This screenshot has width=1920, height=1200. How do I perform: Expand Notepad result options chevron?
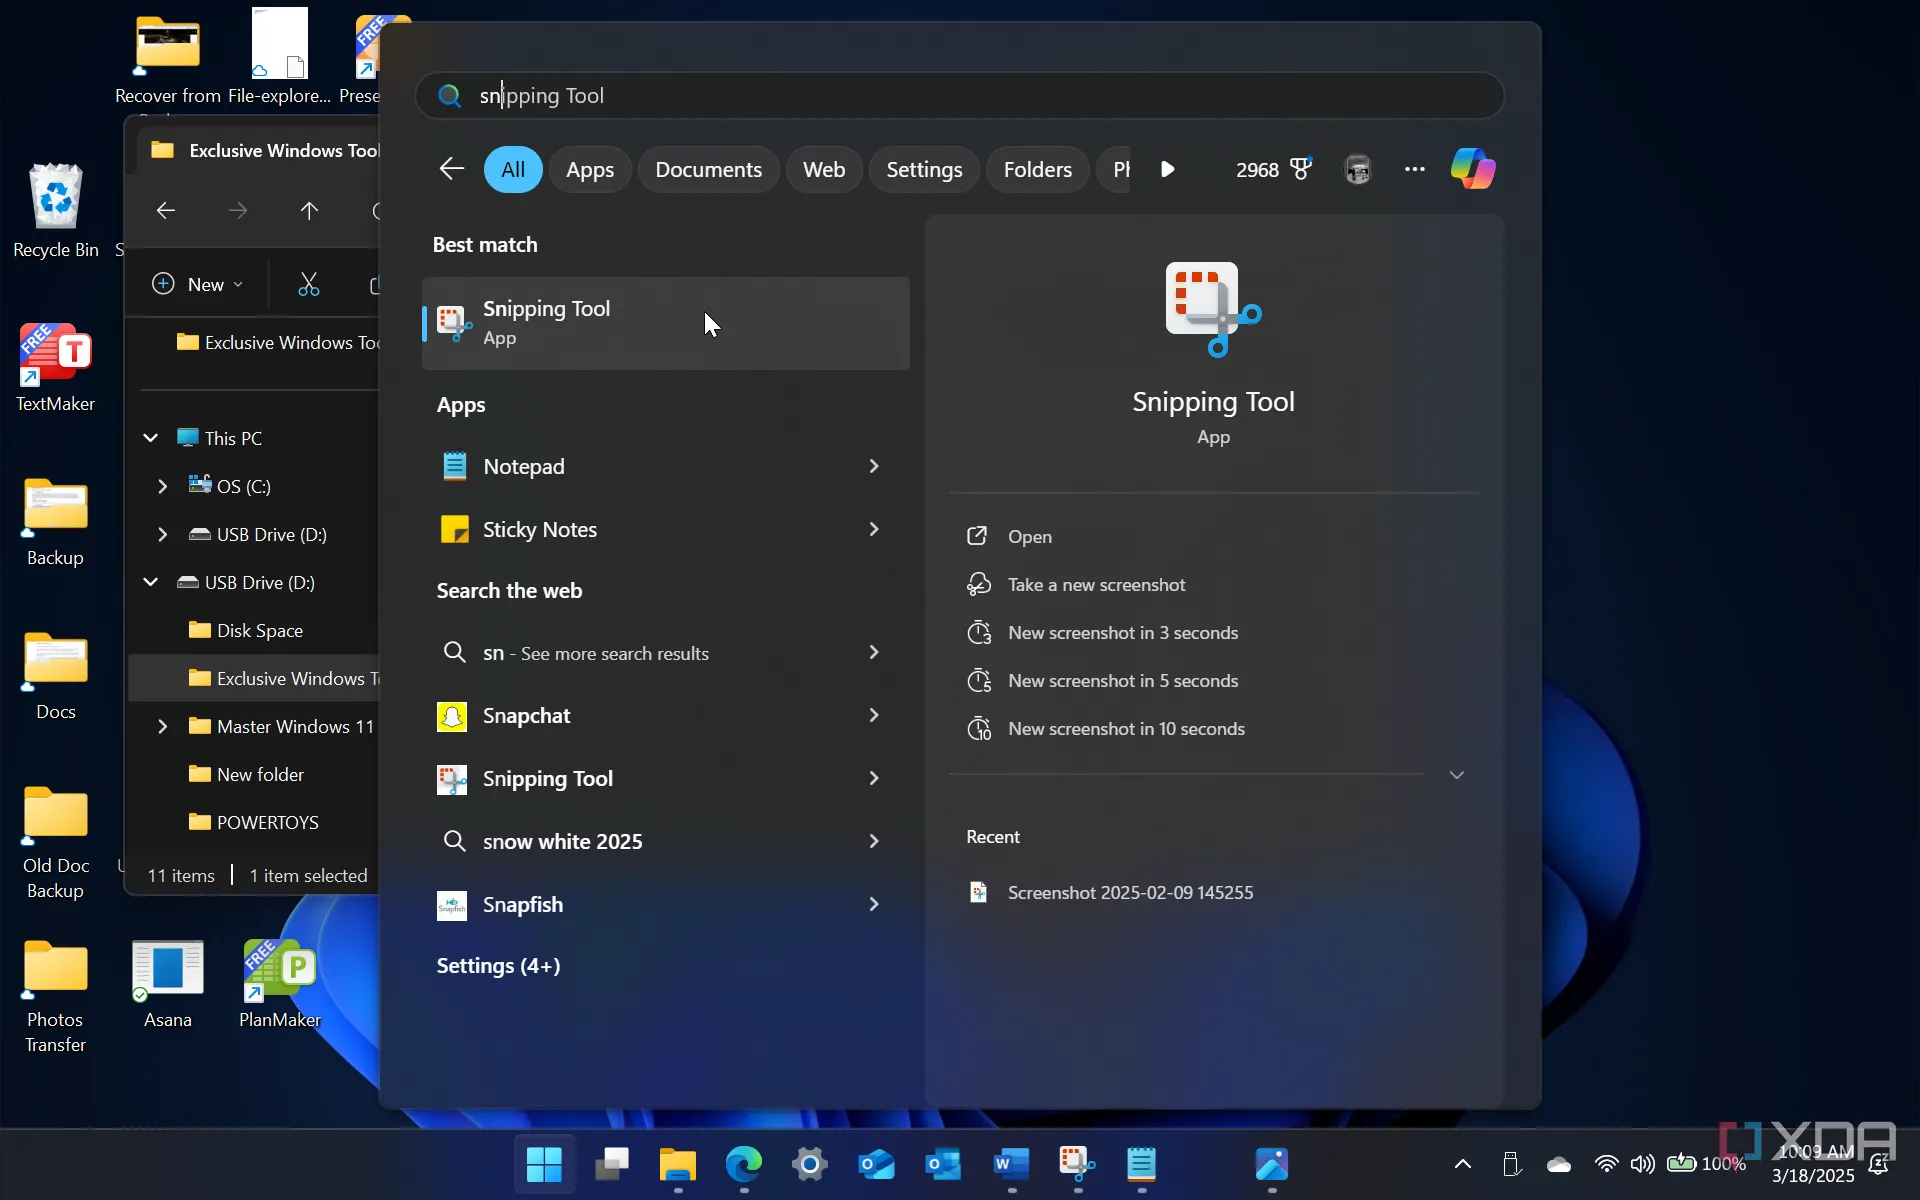click(874, 466)
